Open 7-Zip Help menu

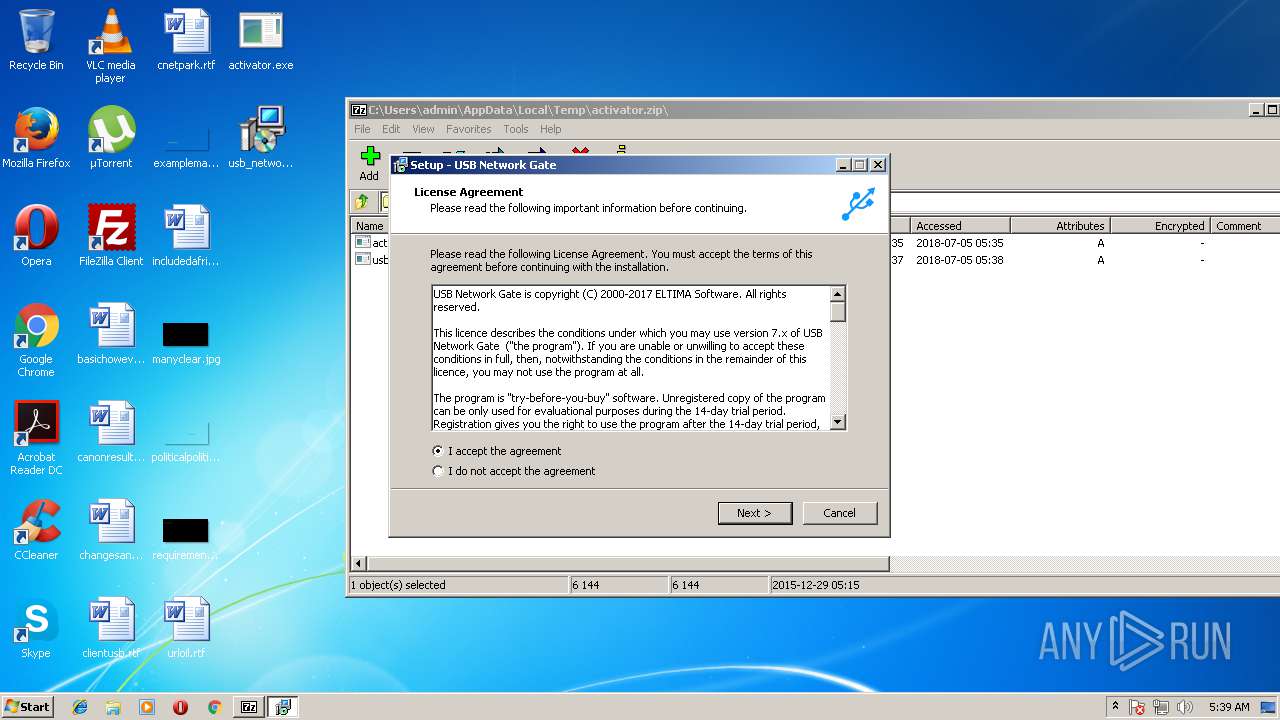551,129
